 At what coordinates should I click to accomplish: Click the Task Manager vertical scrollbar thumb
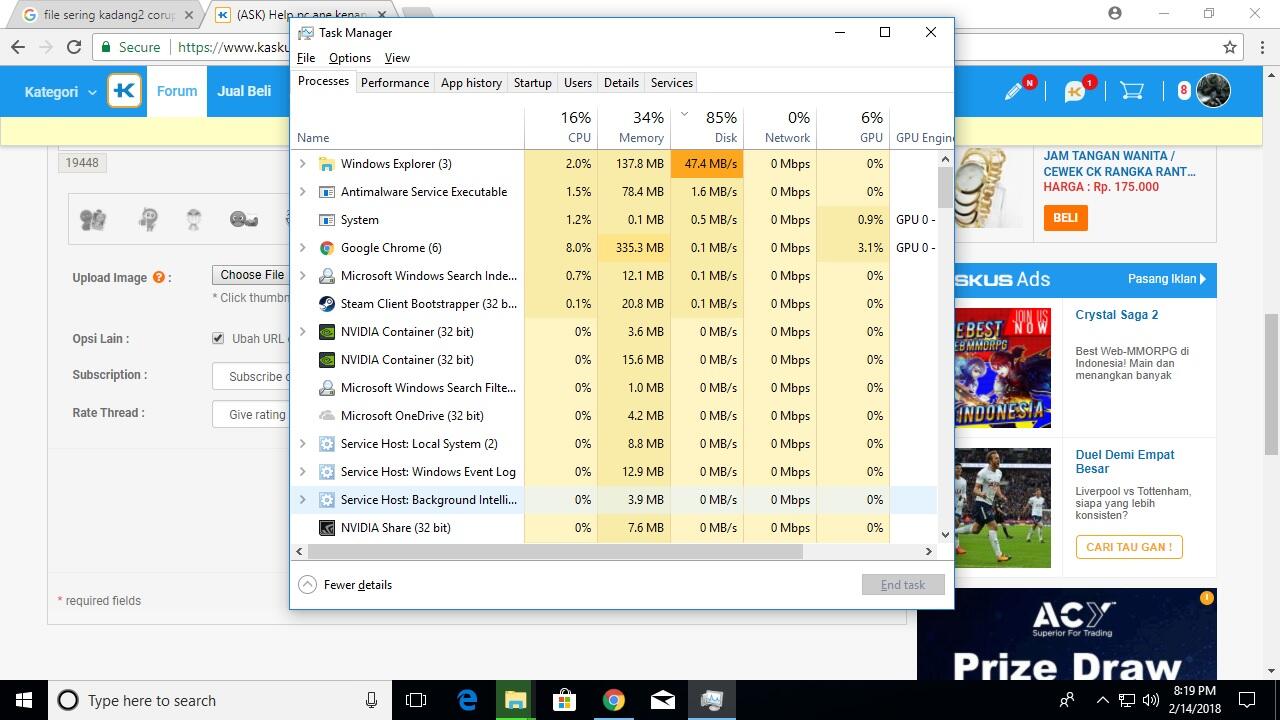click(945, 188)
